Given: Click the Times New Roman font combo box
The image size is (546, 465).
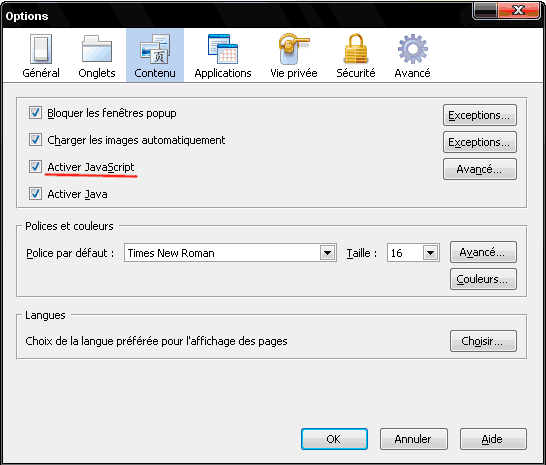Looking at the screenshot, I should pos(230,253).
